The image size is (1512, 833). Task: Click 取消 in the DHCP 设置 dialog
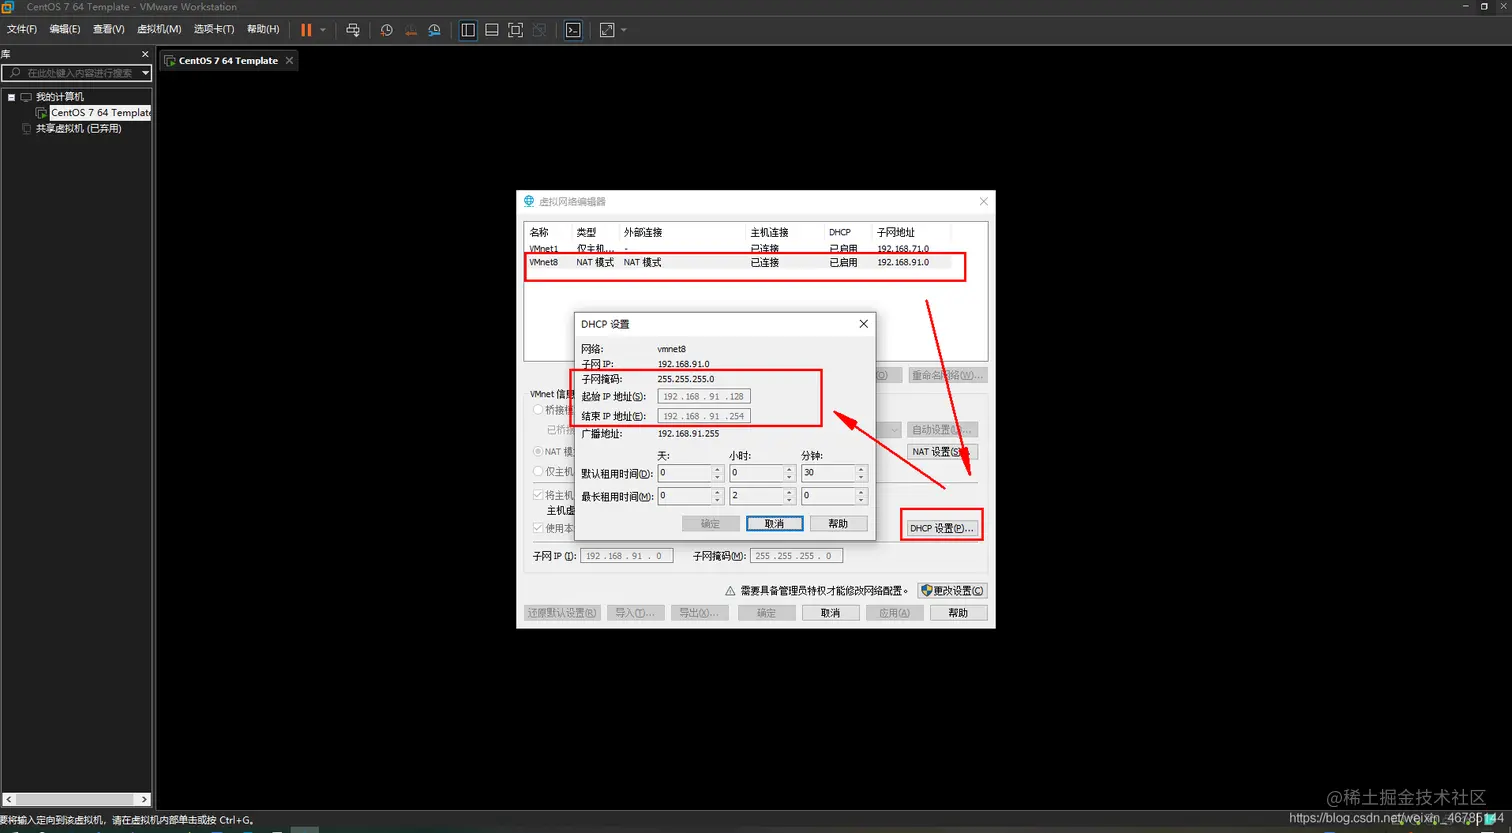[774, 523]
